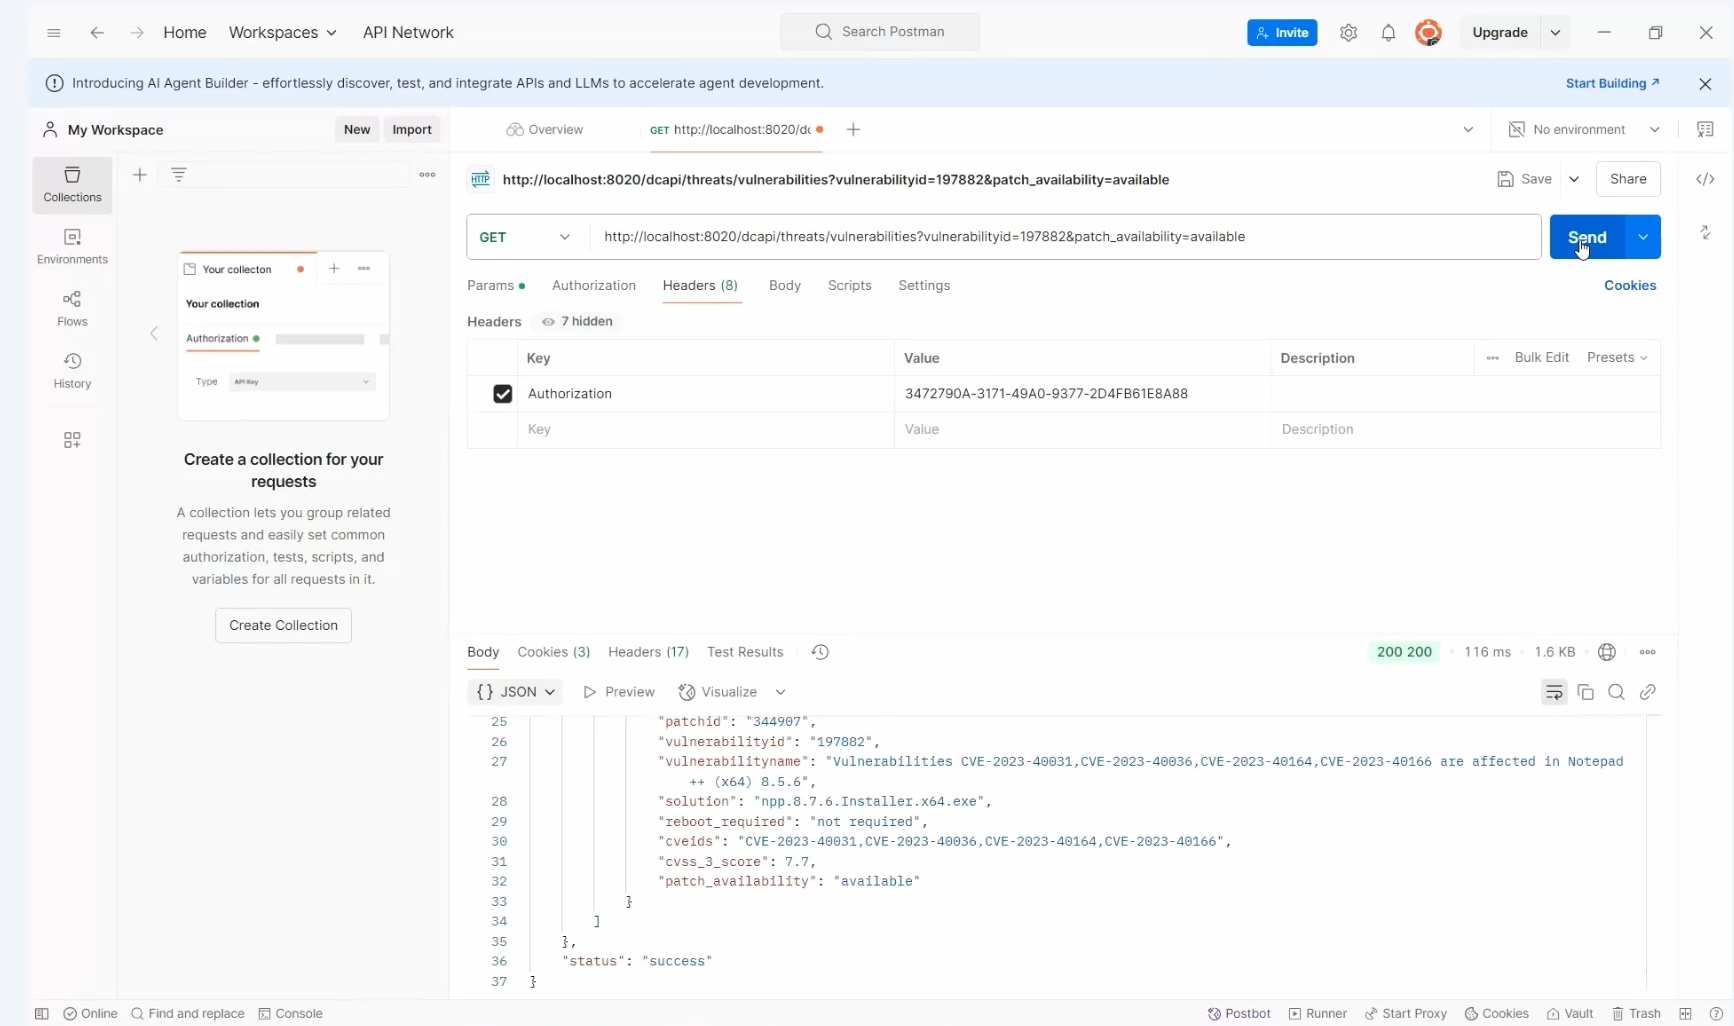Uncheck the Authorization header row
Viewport: 1734px width, 1026px height.
[502, 393]
